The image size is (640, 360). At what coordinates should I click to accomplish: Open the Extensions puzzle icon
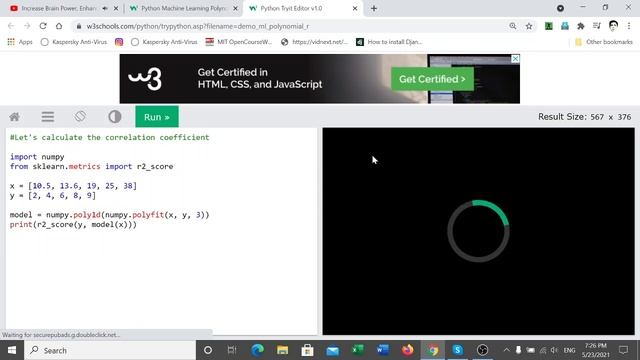(580, 26)
